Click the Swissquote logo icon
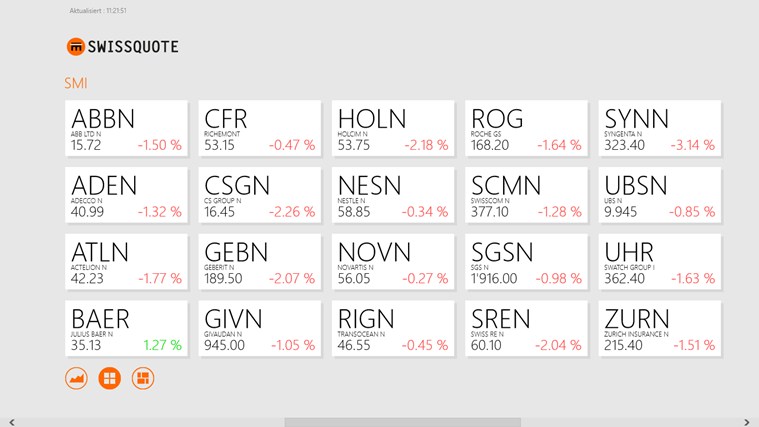Screen dimensions: 759x427 [75, 47]
